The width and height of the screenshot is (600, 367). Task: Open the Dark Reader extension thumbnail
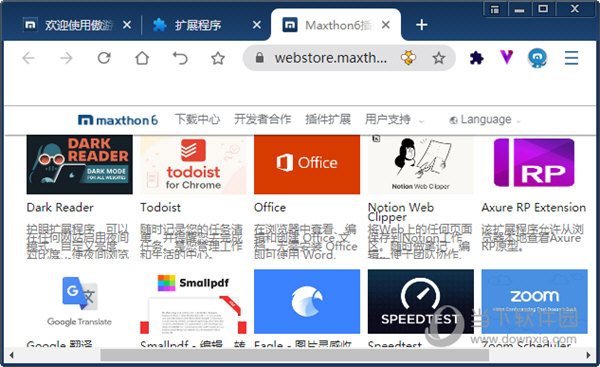[80, 165]
